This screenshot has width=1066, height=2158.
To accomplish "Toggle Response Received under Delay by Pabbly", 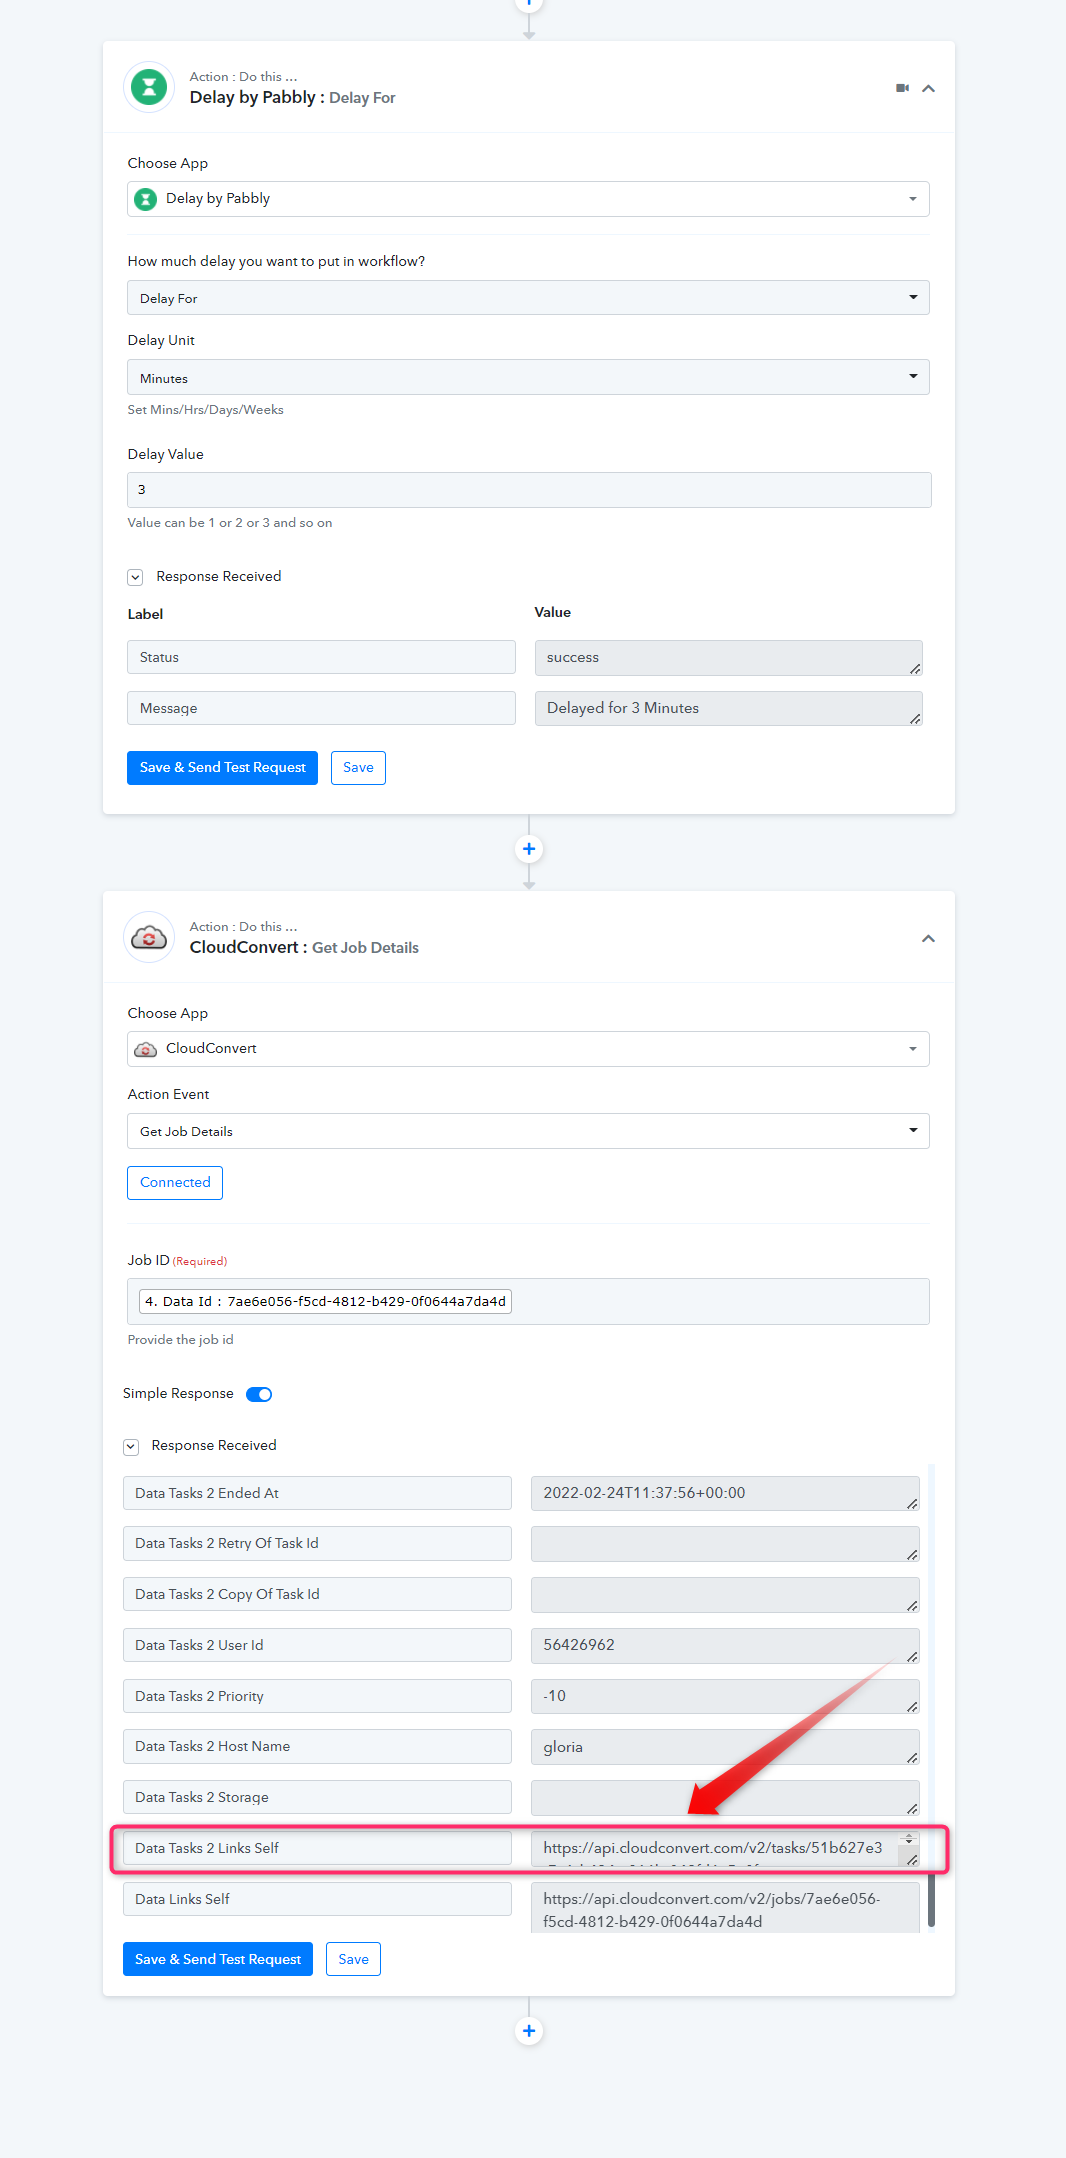I will pyautogui.click(x=135, y=577).
